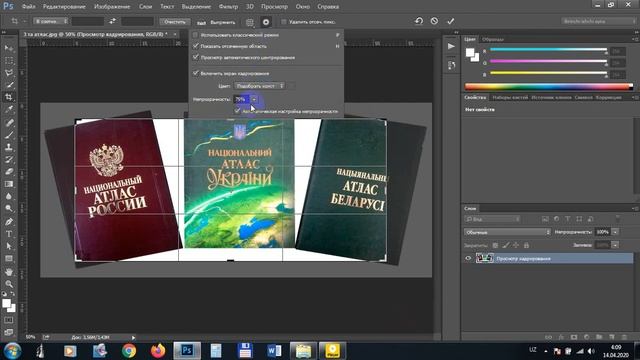Open crop ratio preset dropdown
This screenshot has height=360, width=640.
[x=51, y=21]
